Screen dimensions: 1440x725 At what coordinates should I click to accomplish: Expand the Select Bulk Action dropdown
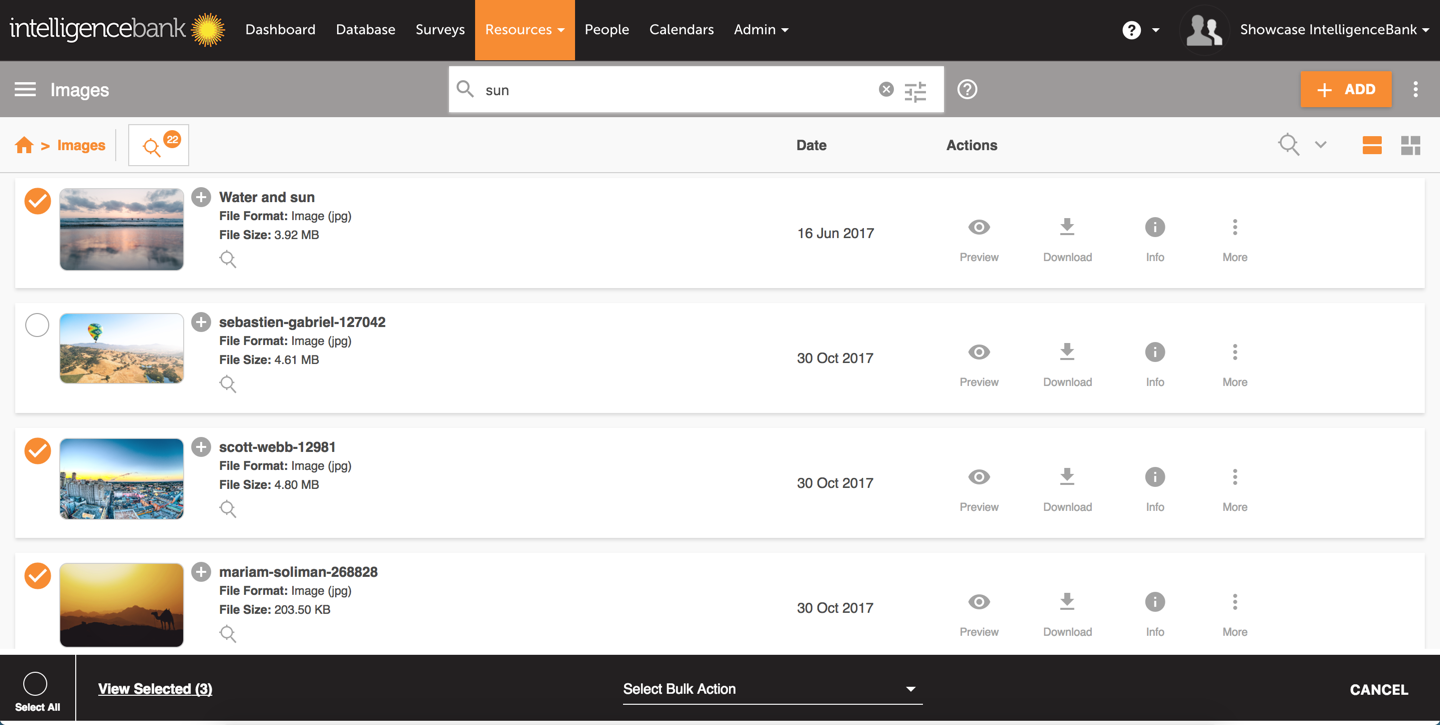coord(771,689)
